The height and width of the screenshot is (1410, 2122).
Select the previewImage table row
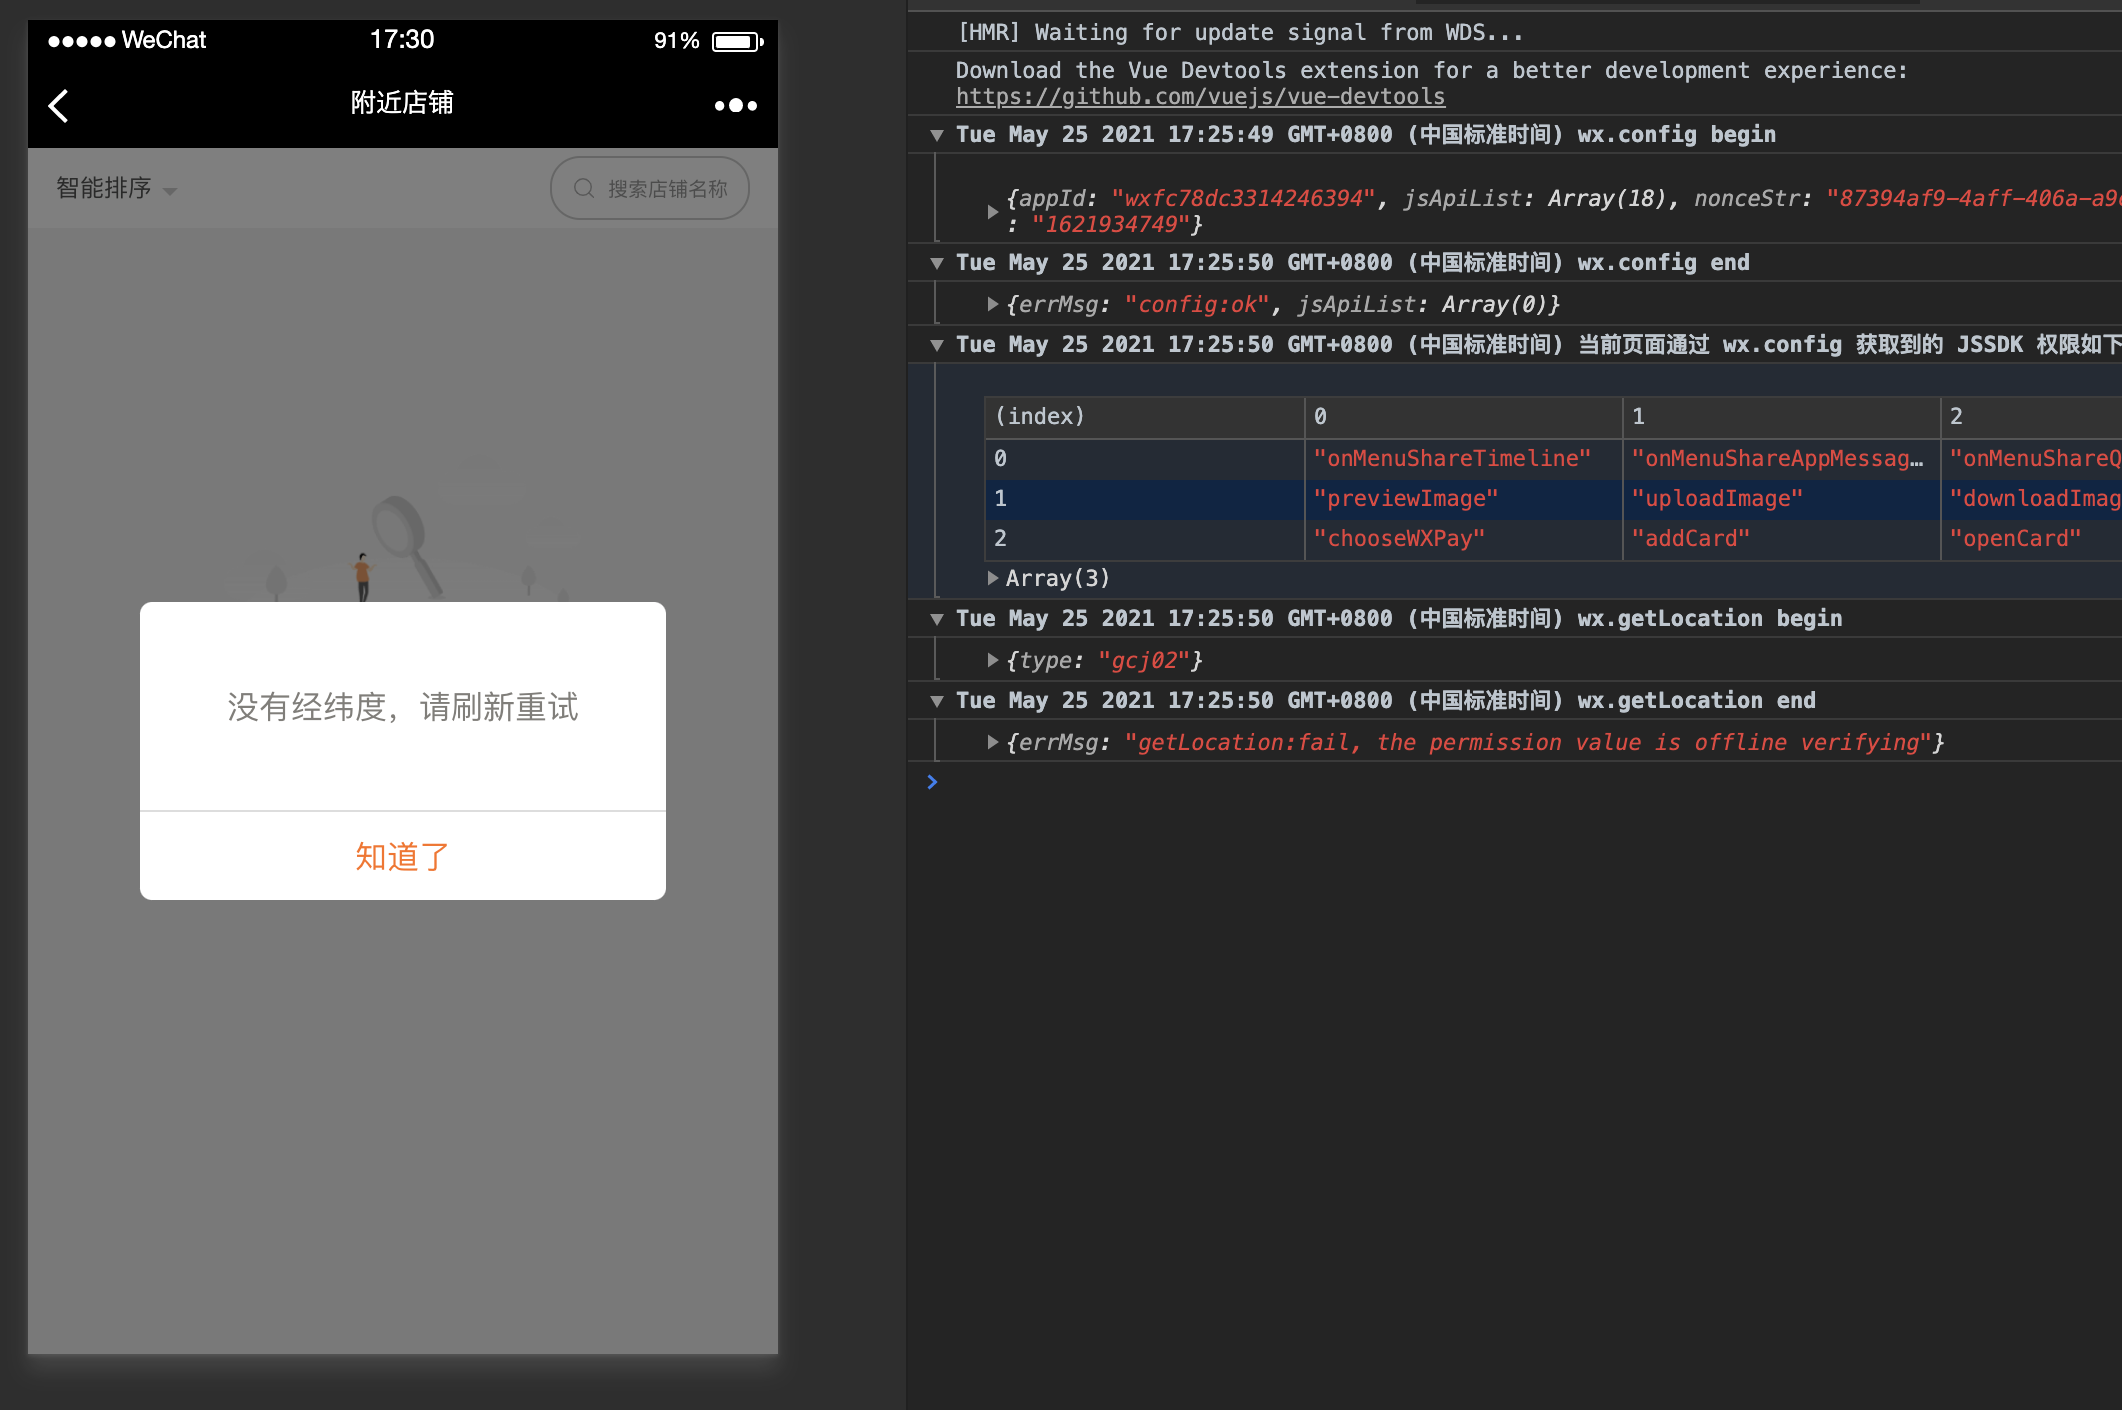(x=1405, y=498)
